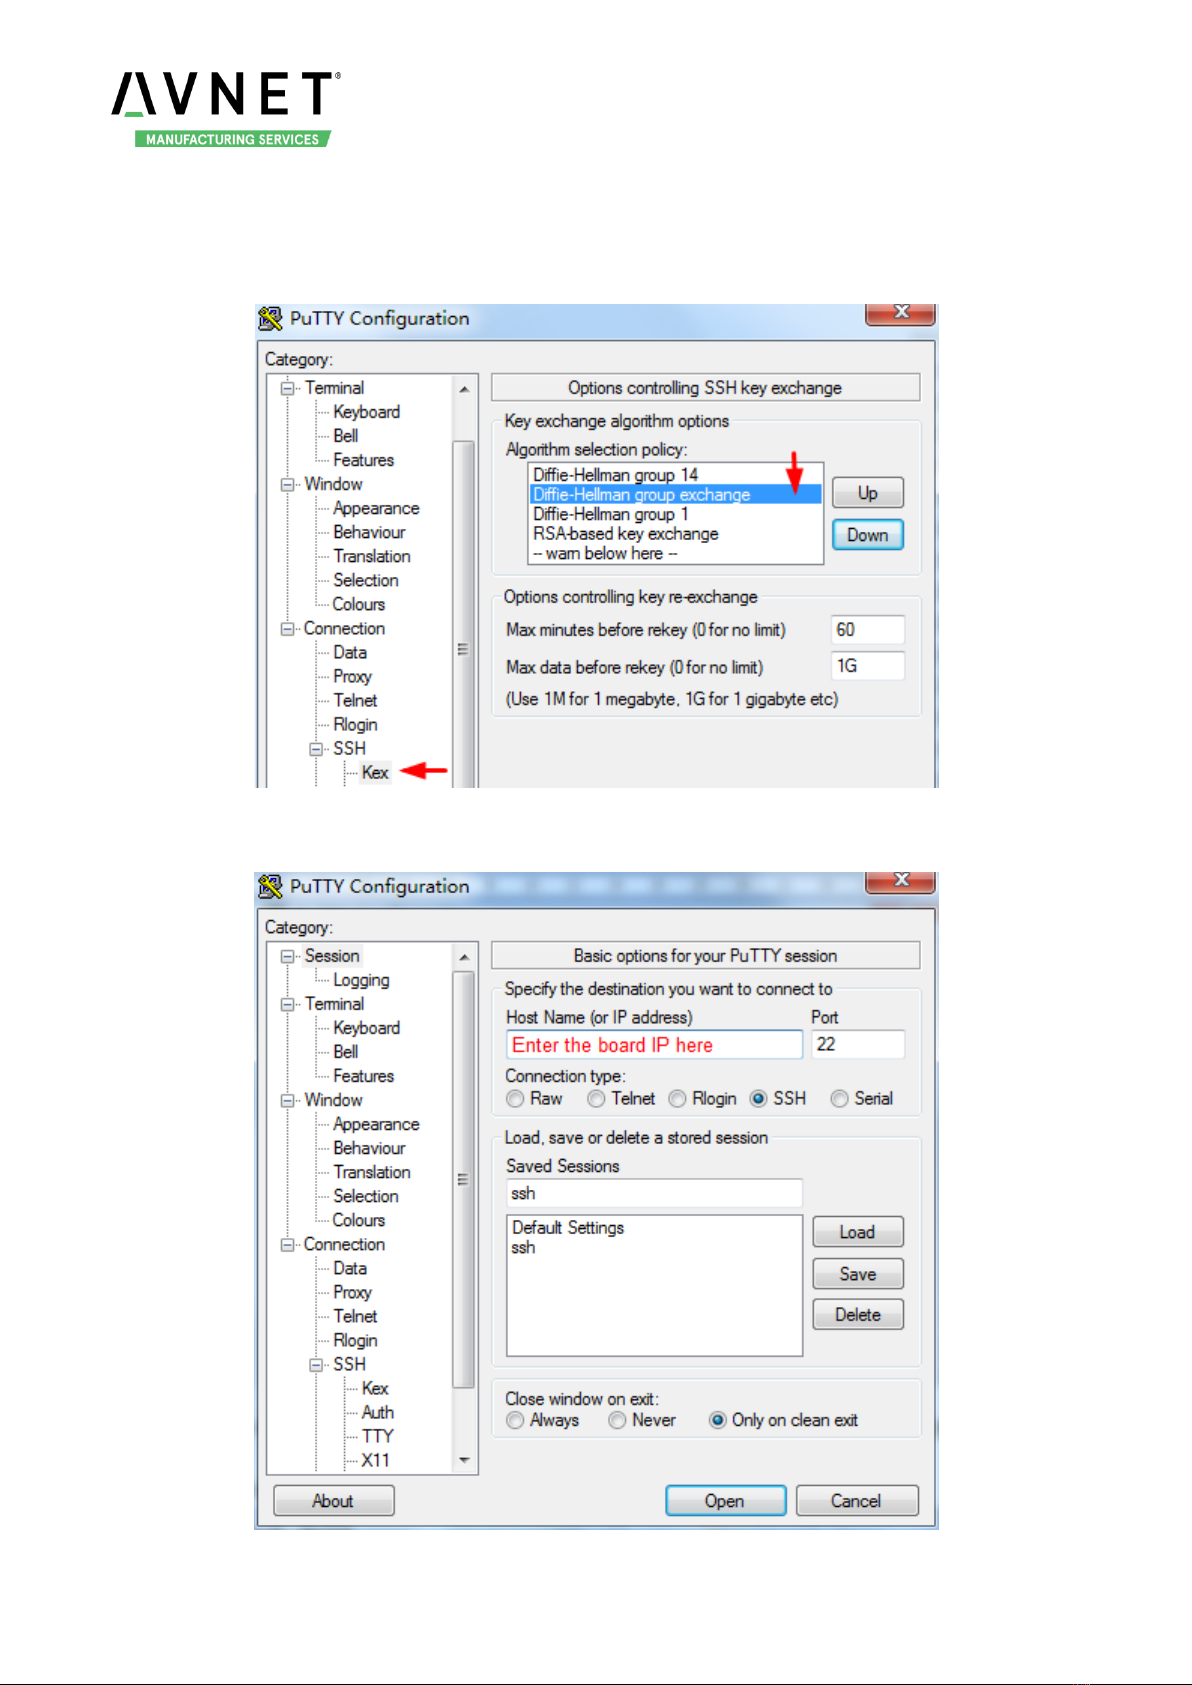Screen dimensions: 1192x1685
Task: Collapse Terminal node in upper window tree
Action: click(x=288, y=388)
